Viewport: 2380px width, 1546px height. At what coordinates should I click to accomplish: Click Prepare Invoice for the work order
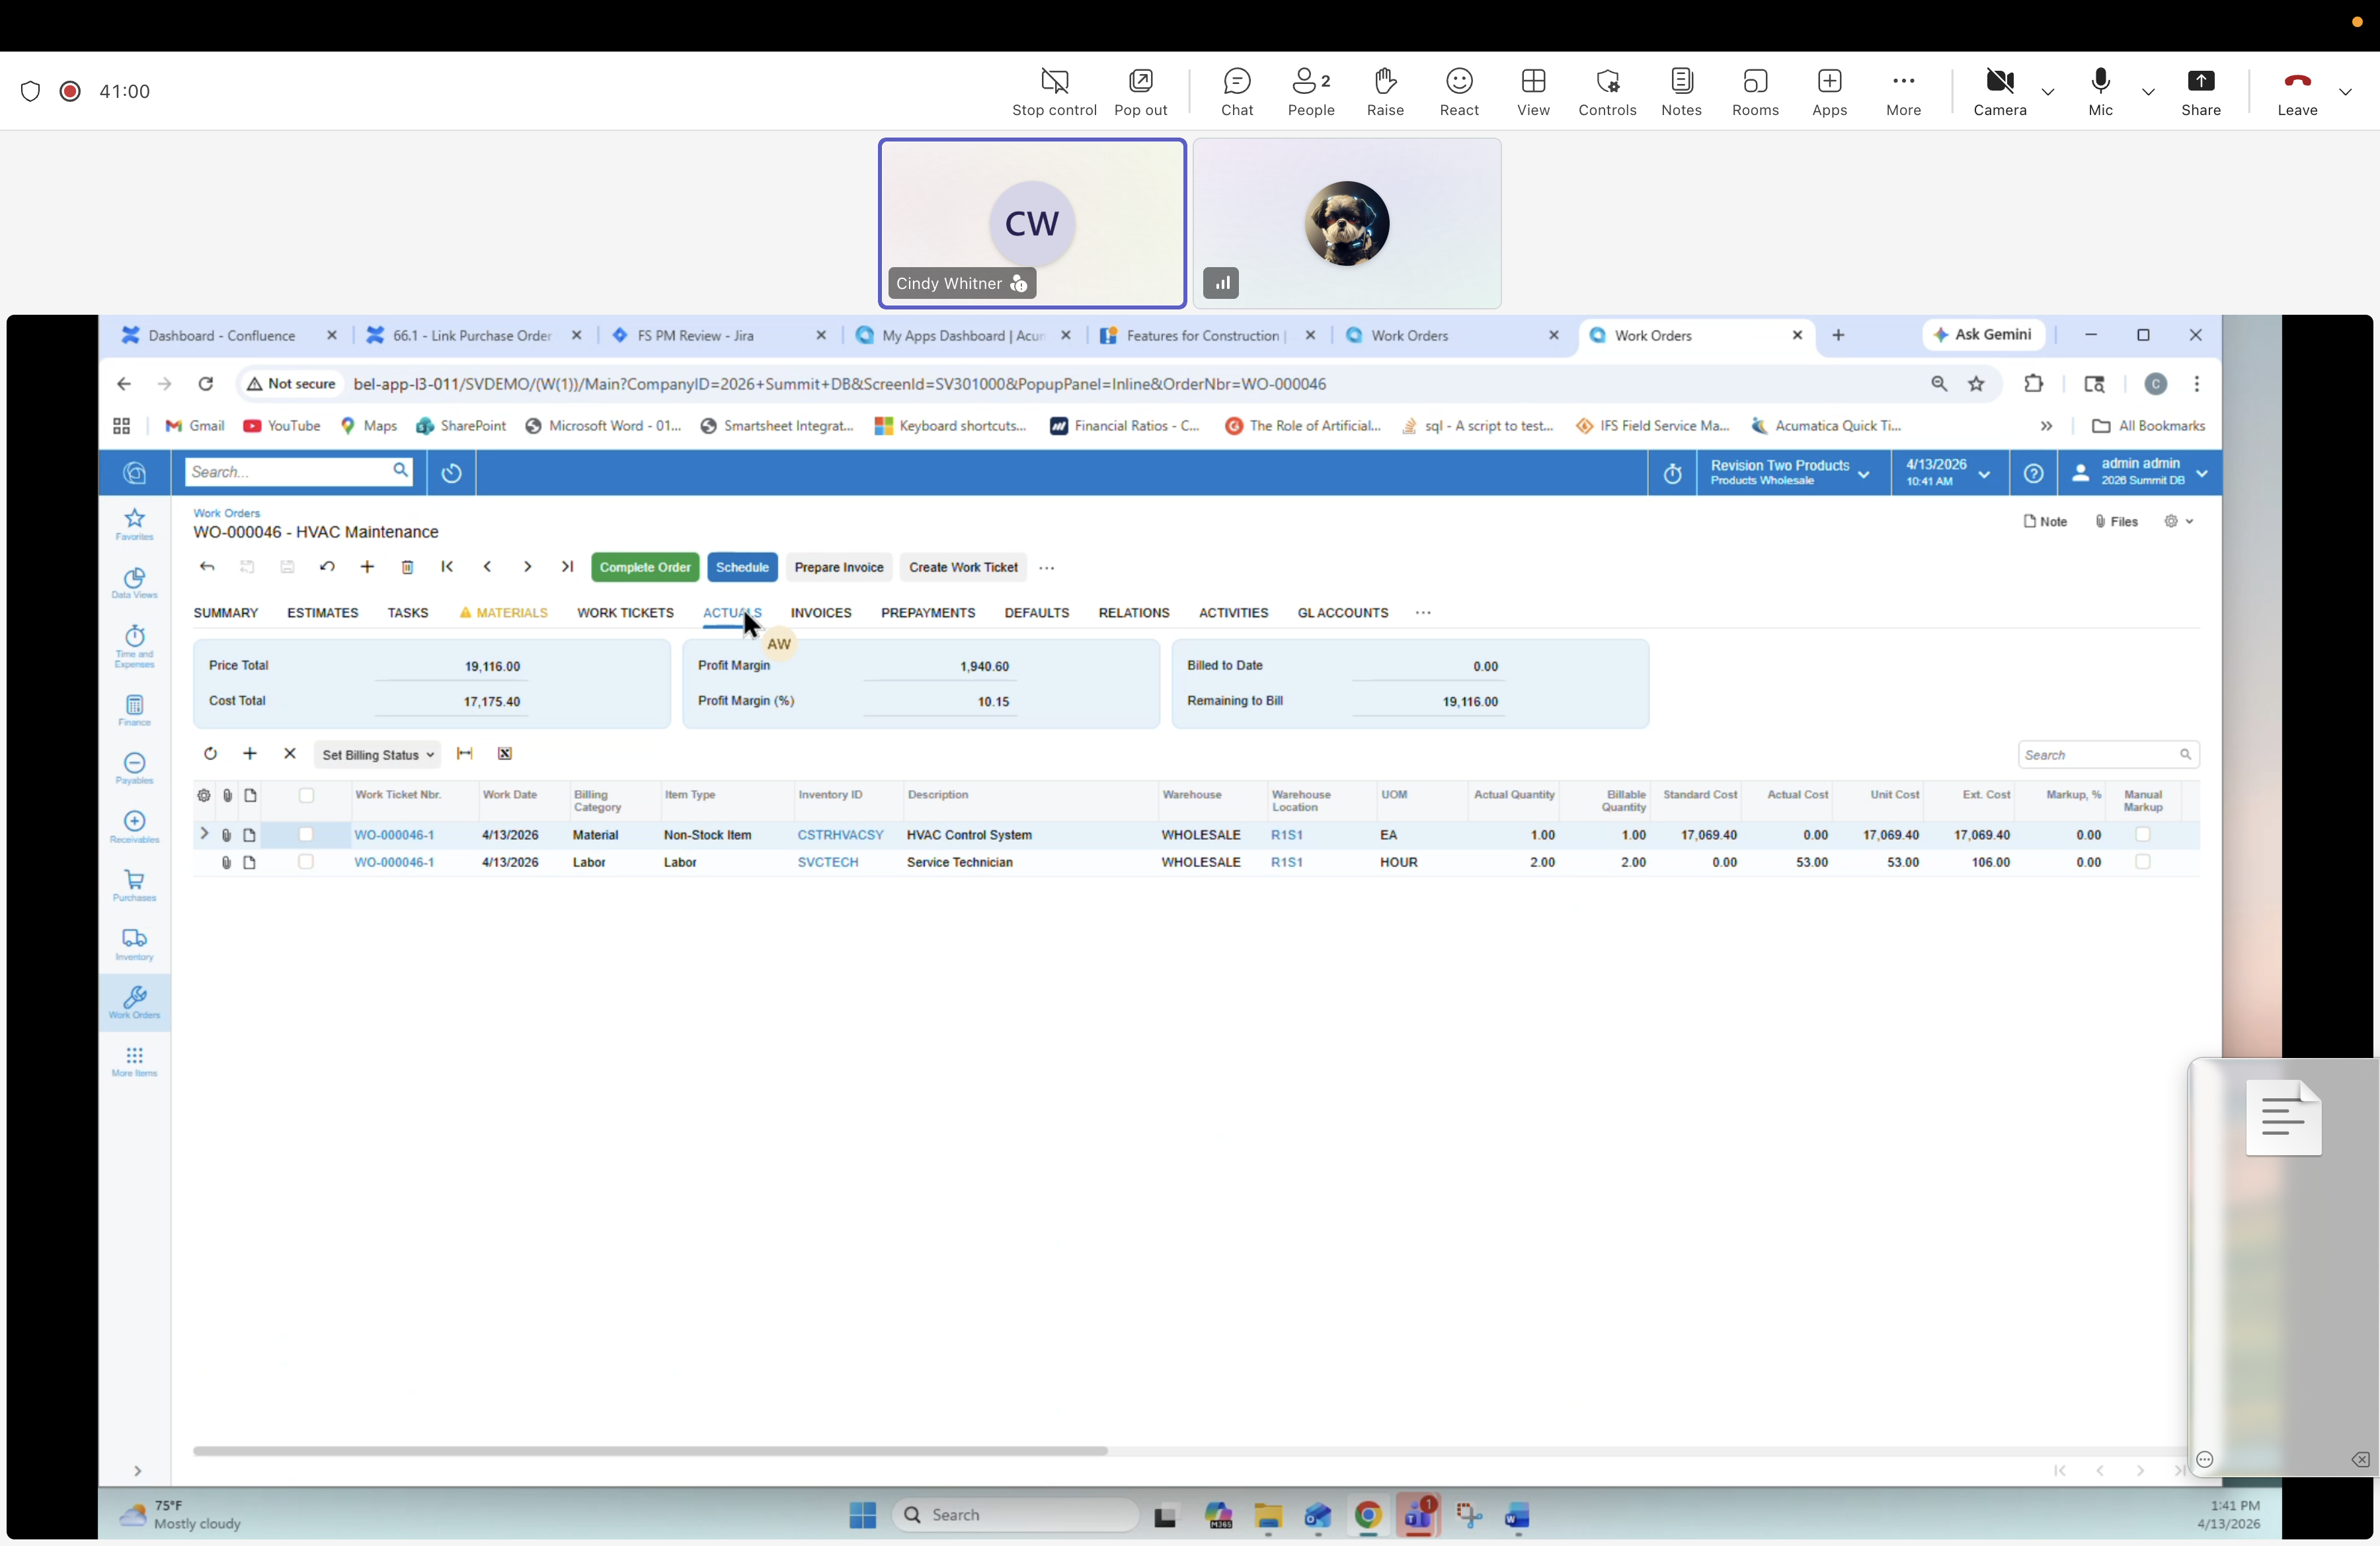838,567
